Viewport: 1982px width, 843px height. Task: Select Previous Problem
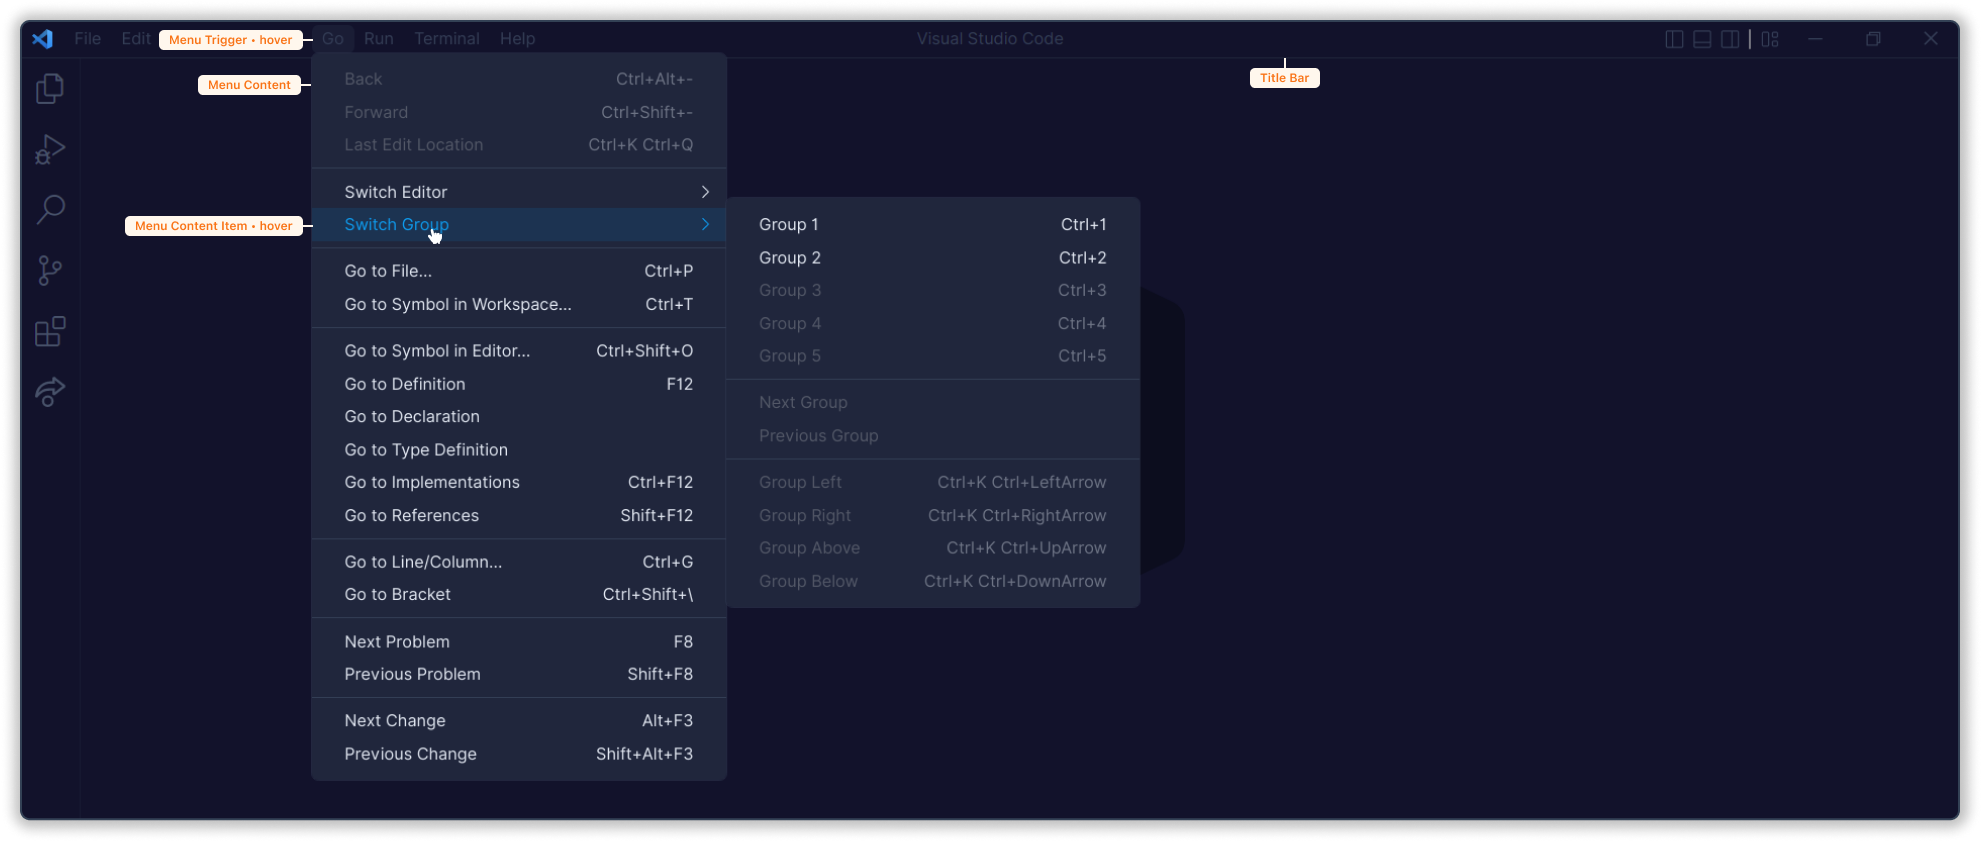pyautogui.click(x=519, y=674)
